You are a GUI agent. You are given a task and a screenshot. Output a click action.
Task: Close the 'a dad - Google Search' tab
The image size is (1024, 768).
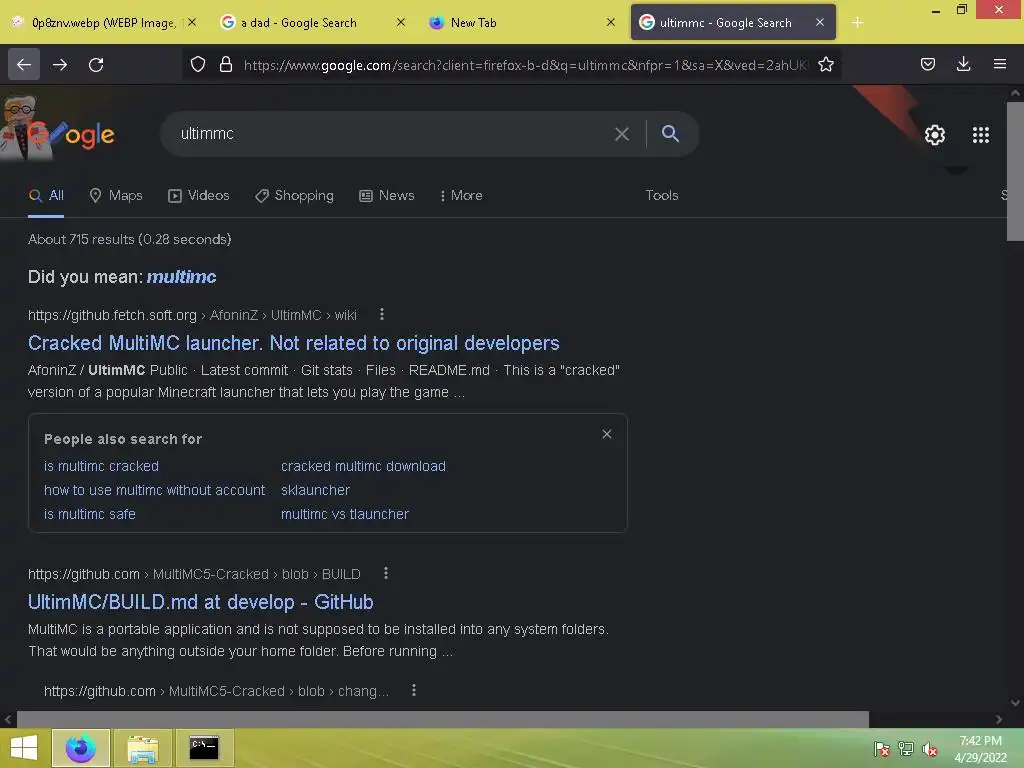[401, 22]
